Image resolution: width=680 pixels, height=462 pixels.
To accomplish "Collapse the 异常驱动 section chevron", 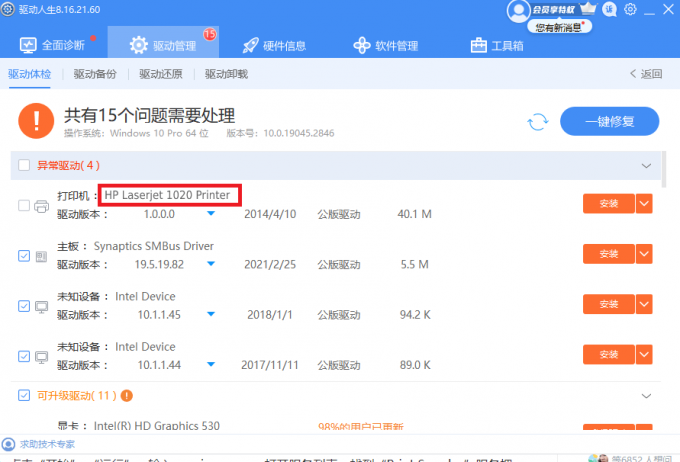I will (x=645, y=165).
